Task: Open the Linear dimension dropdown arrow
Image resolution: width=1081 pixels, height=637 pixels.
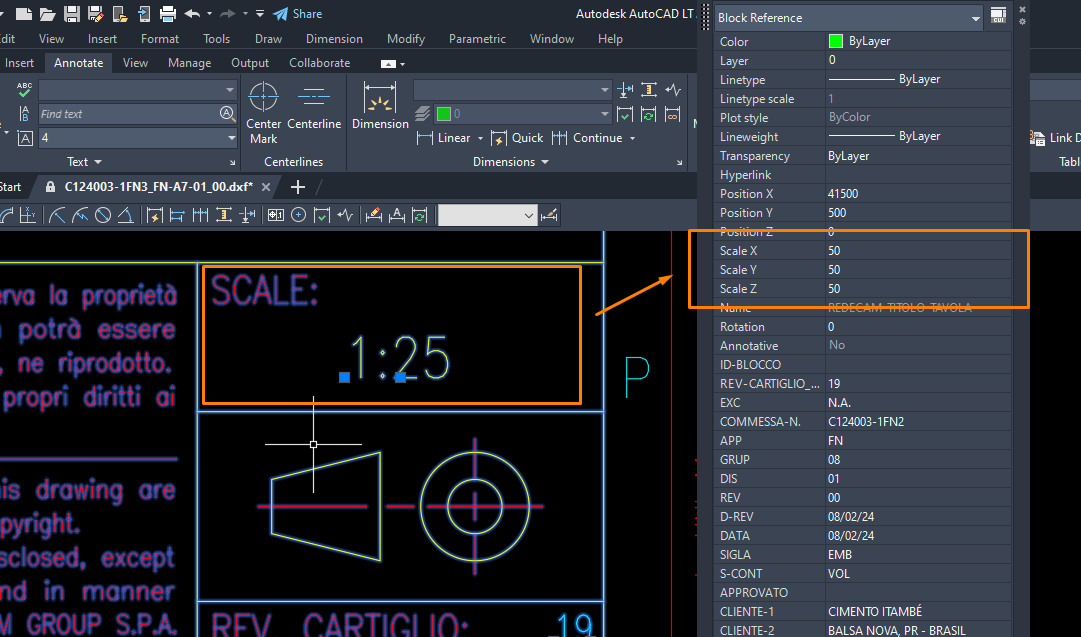Action: tap(480, 138)
